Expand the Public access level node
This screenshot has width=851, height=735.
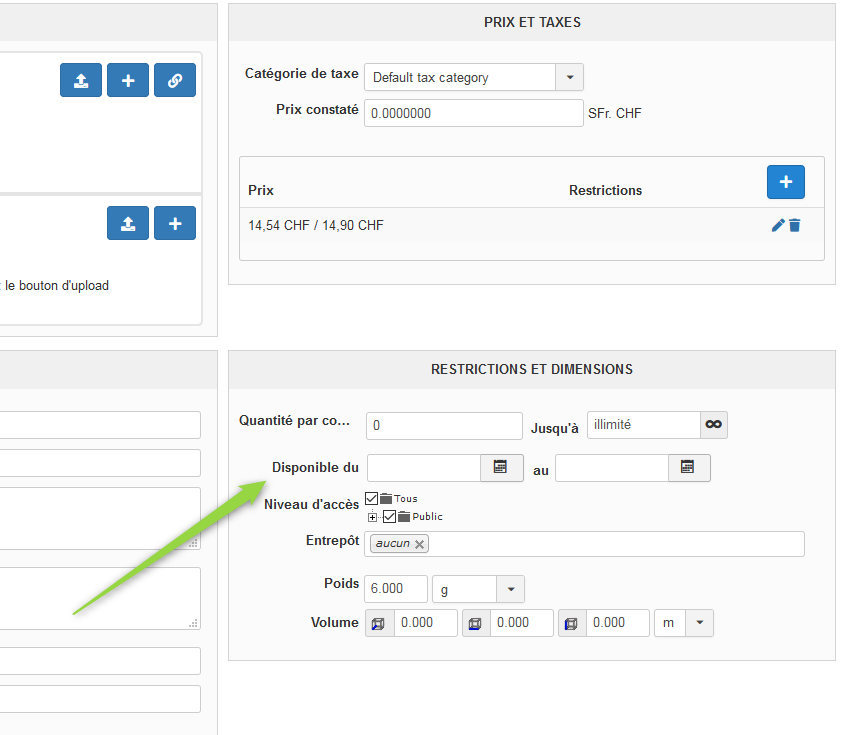[372, 517]
